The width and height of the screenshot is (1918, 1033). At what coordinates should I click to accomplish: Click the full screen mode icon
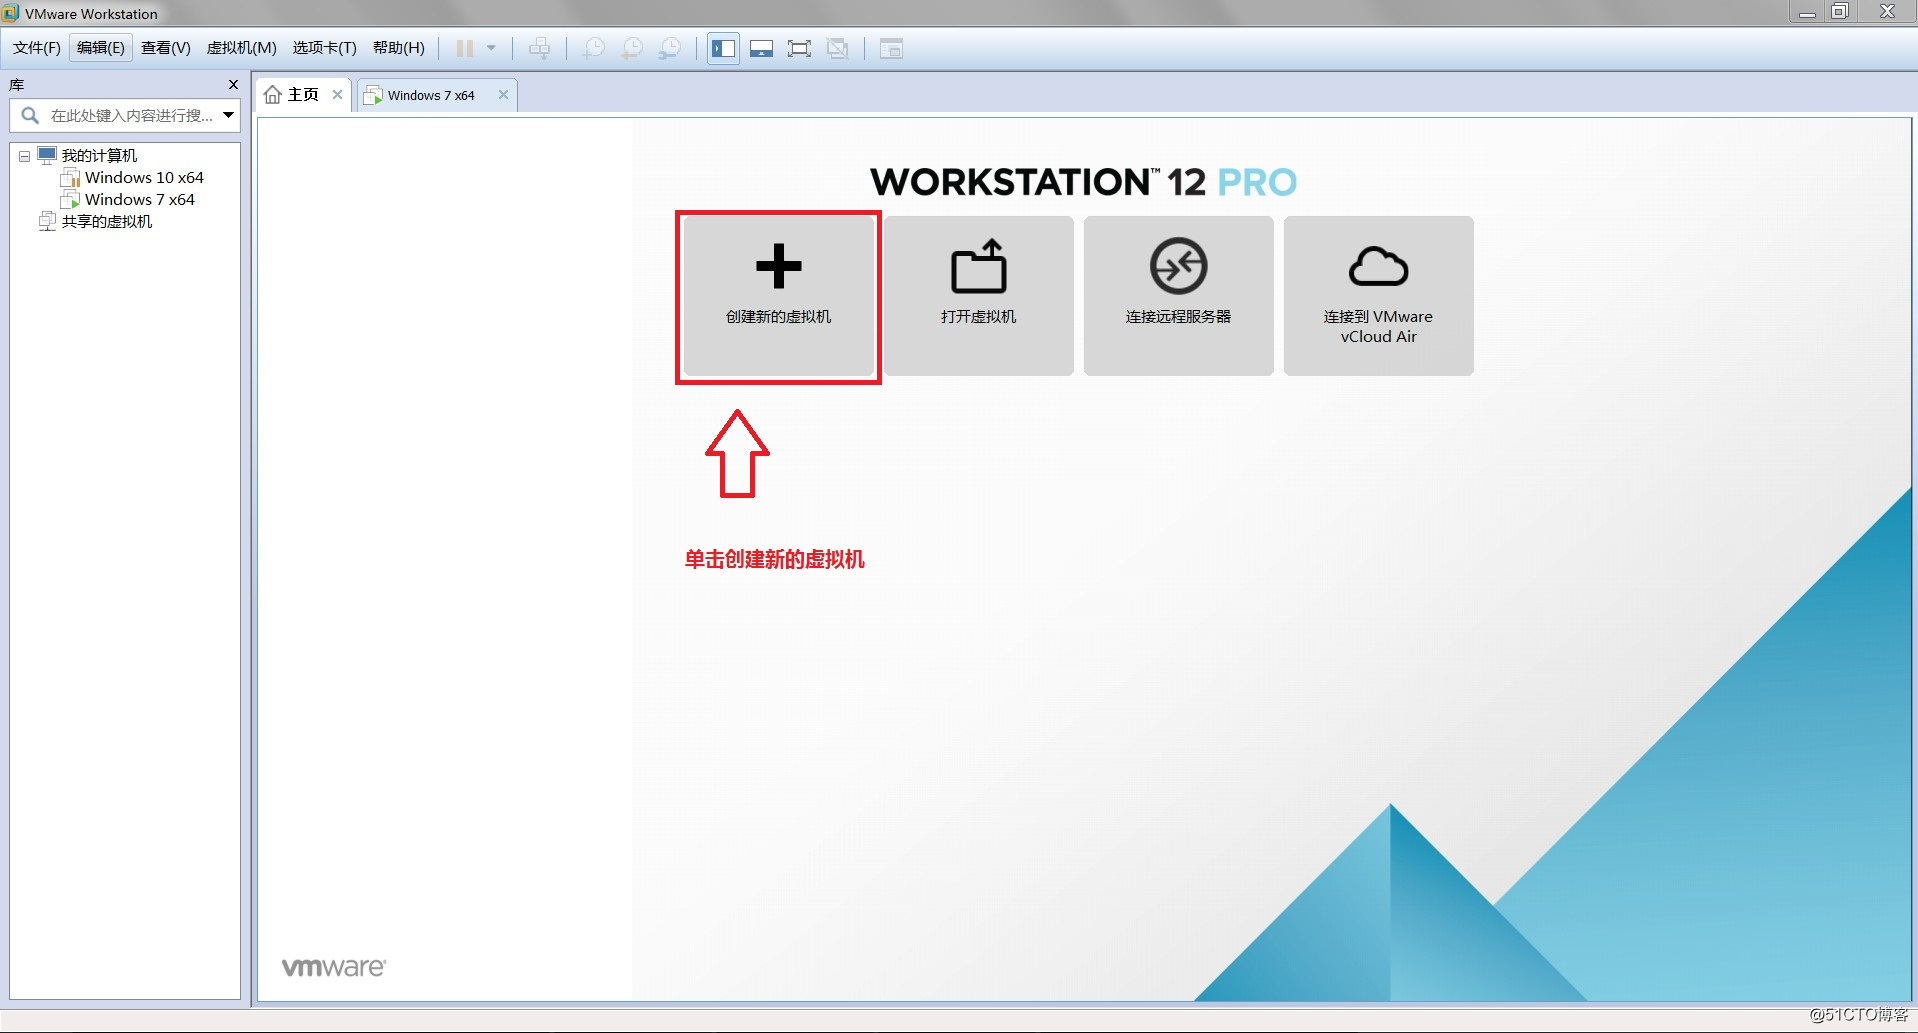click(800, 48)
